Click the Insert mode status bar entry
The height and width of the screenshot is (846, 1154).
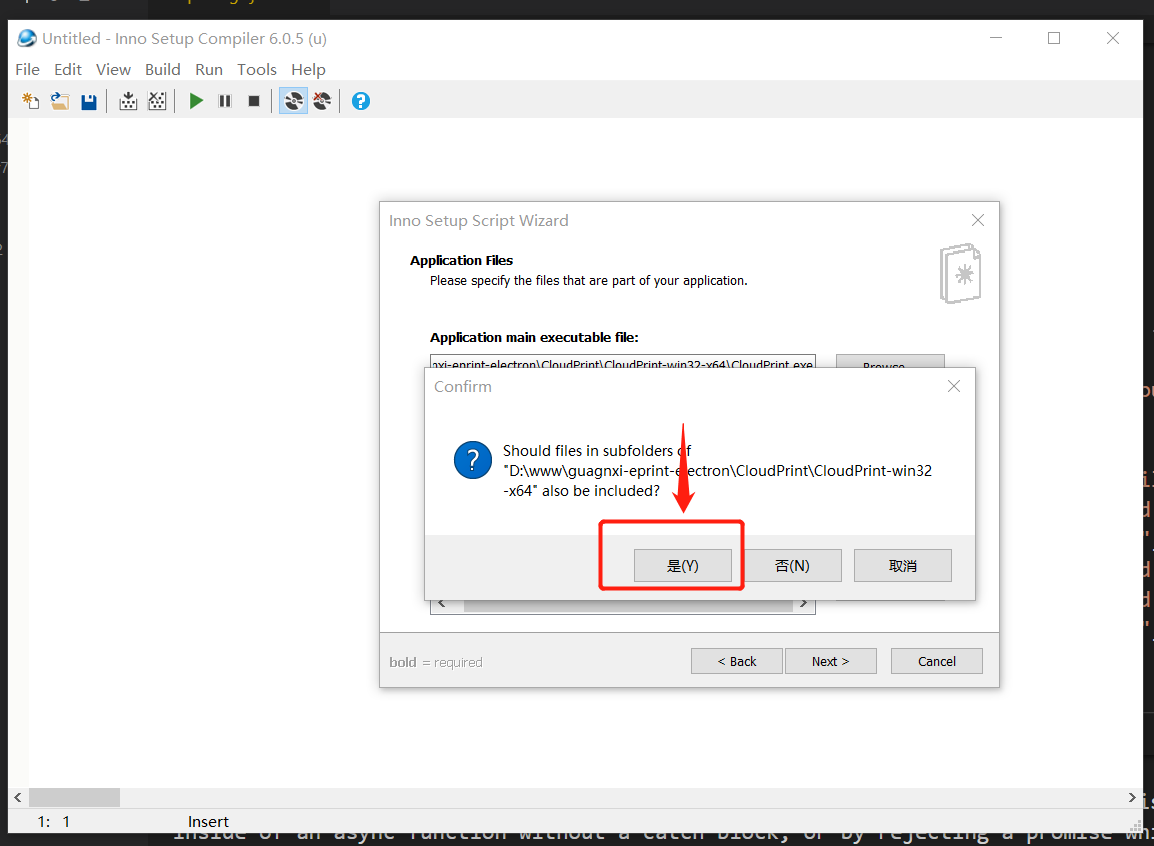pos(208,822)
